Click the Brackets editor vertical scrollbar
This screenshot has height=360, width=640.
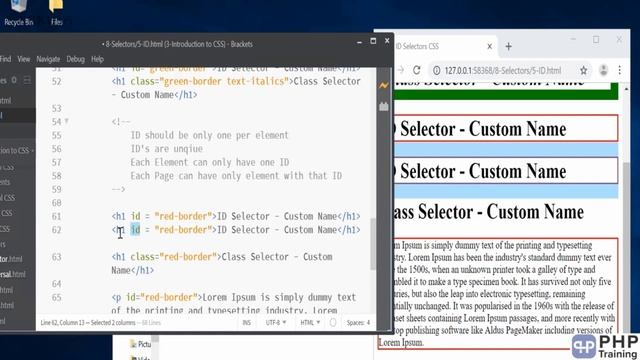click(373, 244)
